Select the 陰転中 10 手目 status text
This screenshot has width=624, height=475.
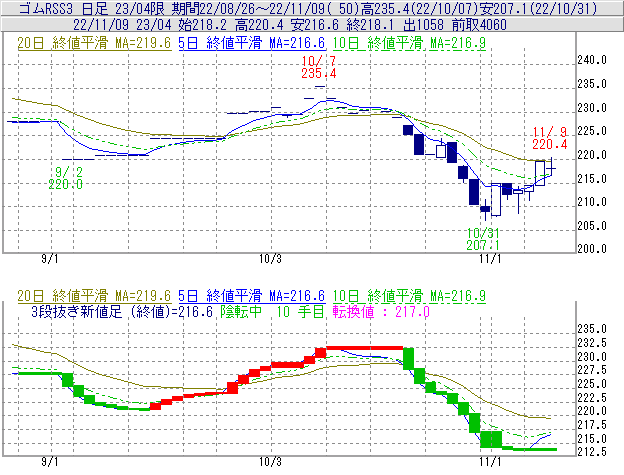pos(273,311)
